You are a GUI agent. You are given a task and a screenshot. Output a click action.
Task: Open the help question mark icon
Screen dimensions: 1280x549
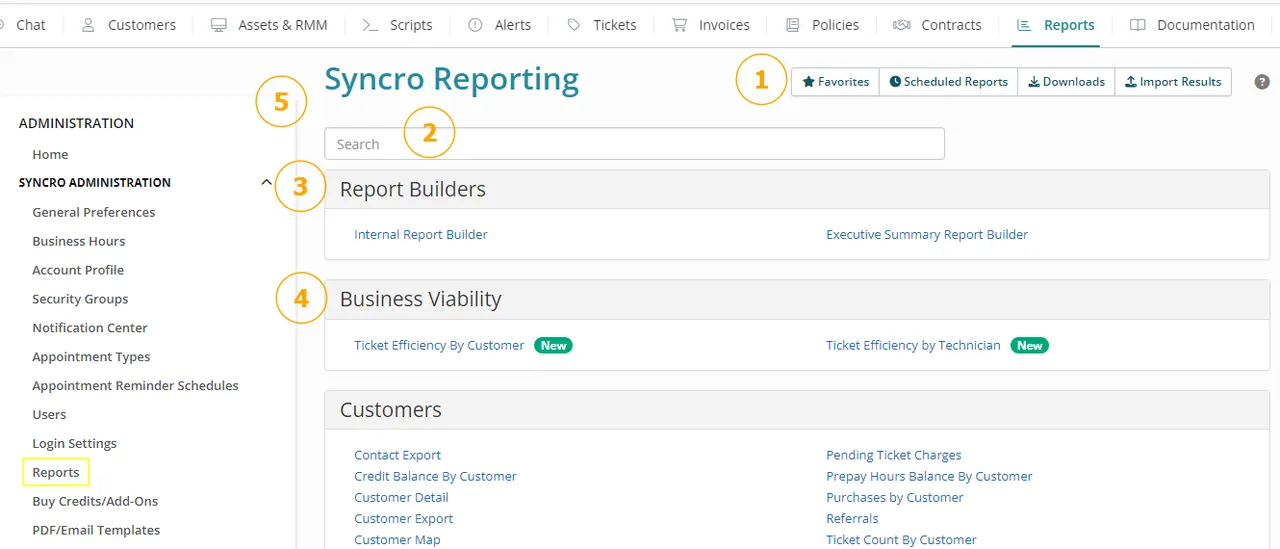(1262, 82)
